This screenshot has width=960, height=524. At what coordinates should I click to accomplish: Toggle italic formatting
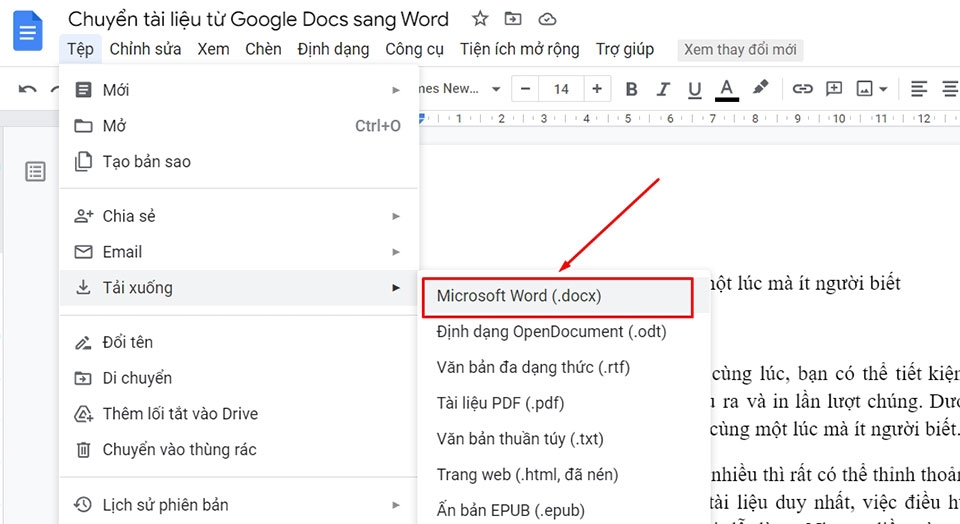coord(662,89)
